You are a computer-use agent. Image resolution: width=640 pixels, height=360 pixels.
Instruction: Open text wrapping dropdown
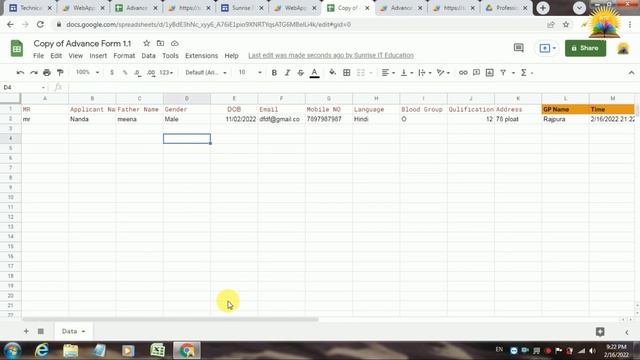tap(424, 73)
